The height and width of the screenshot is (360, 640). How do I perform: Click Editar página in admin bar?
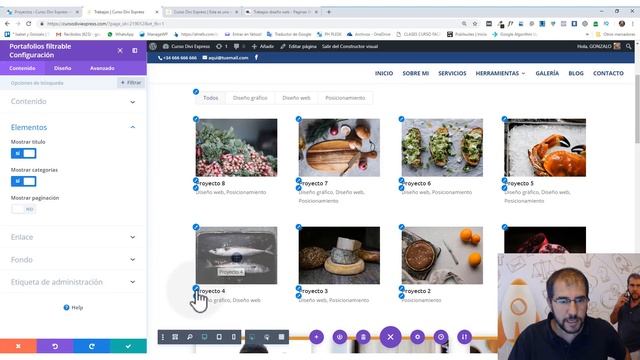[x=298, y=47]
